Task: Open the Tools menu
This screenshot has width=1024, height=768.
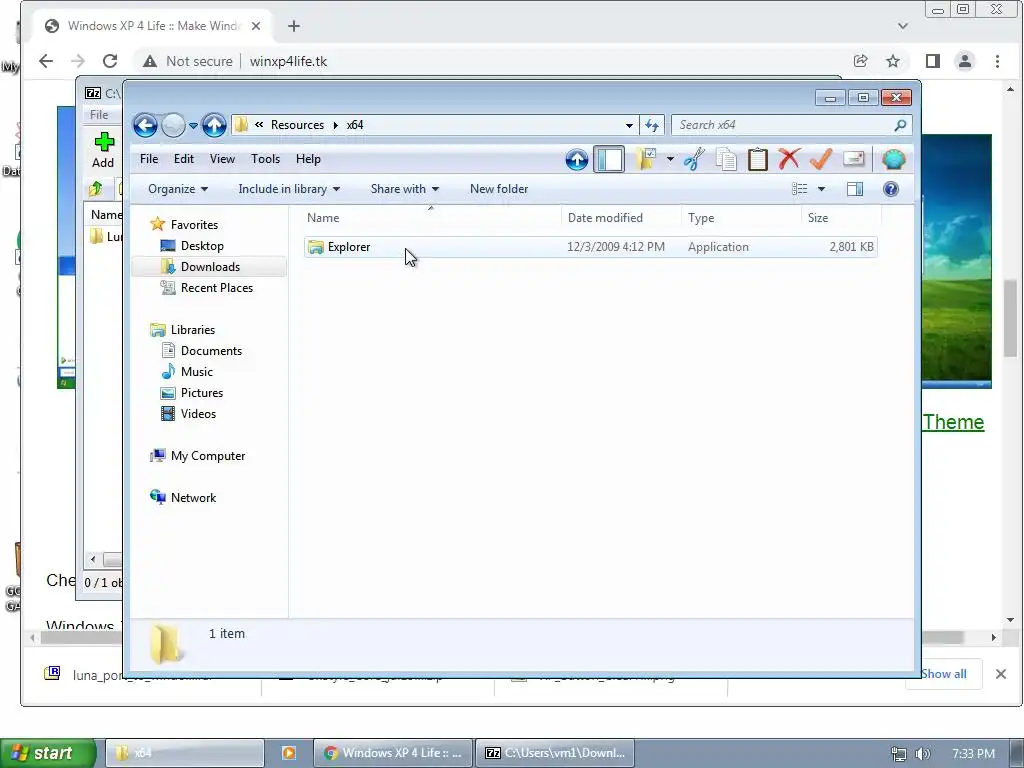Action: tap(265, 159)
